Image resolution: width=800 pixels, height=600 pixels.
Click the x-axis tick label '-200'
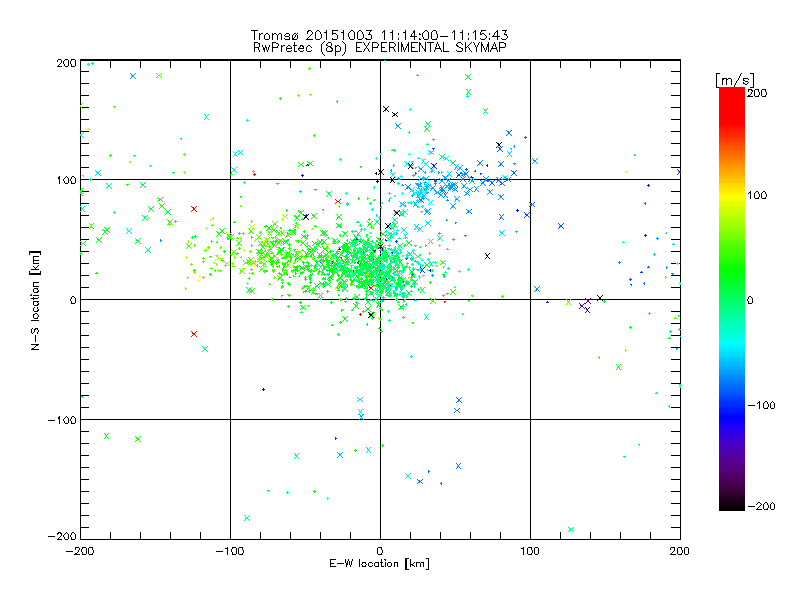[80, 551]
